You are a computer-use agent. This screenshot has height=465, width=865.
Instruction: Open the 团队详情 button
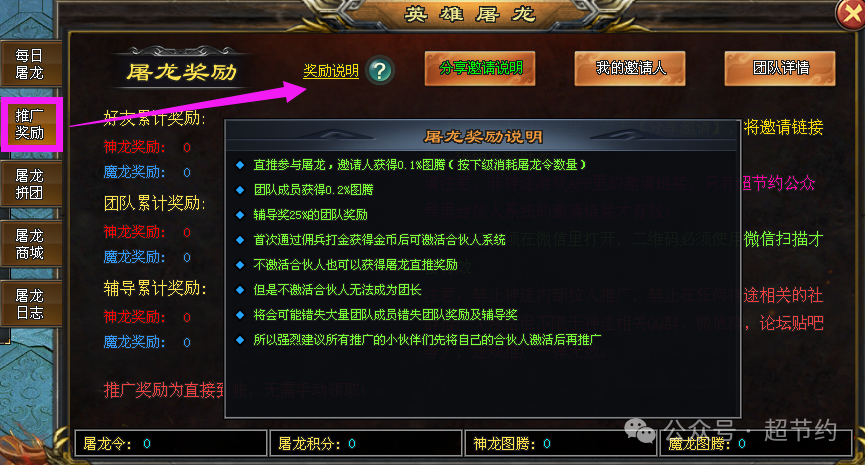tap(780, 68)
